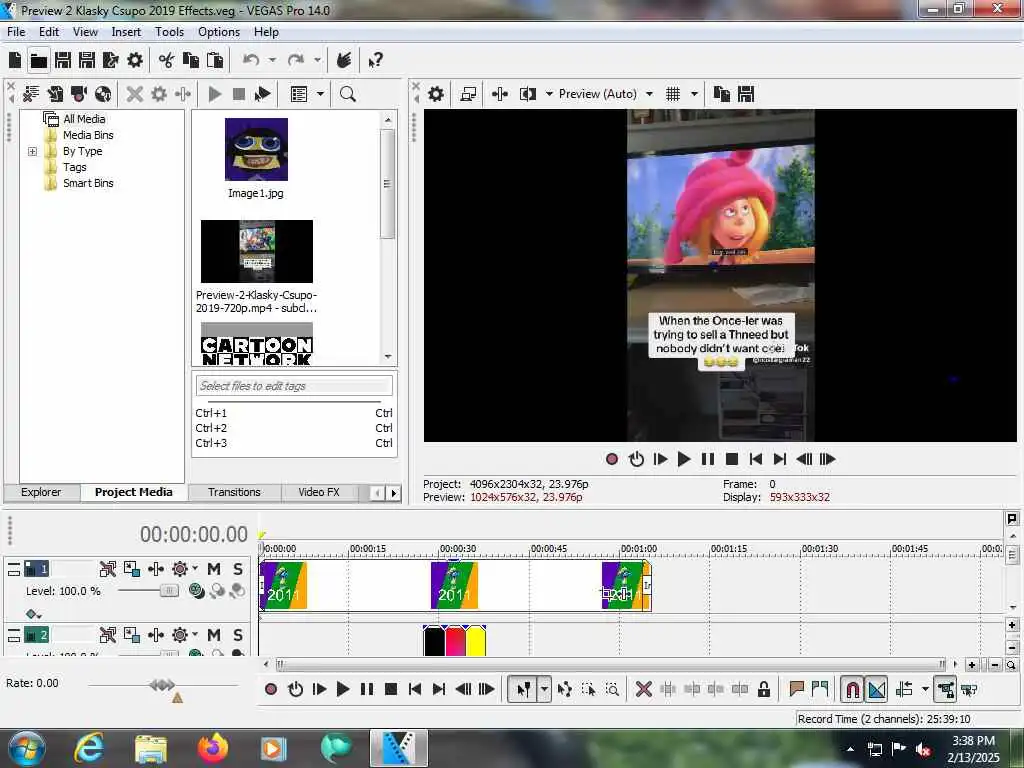
Task: Click Copy Snapshot to Clipboard icon
Action: pyautogui.click(x=722, y=94)
